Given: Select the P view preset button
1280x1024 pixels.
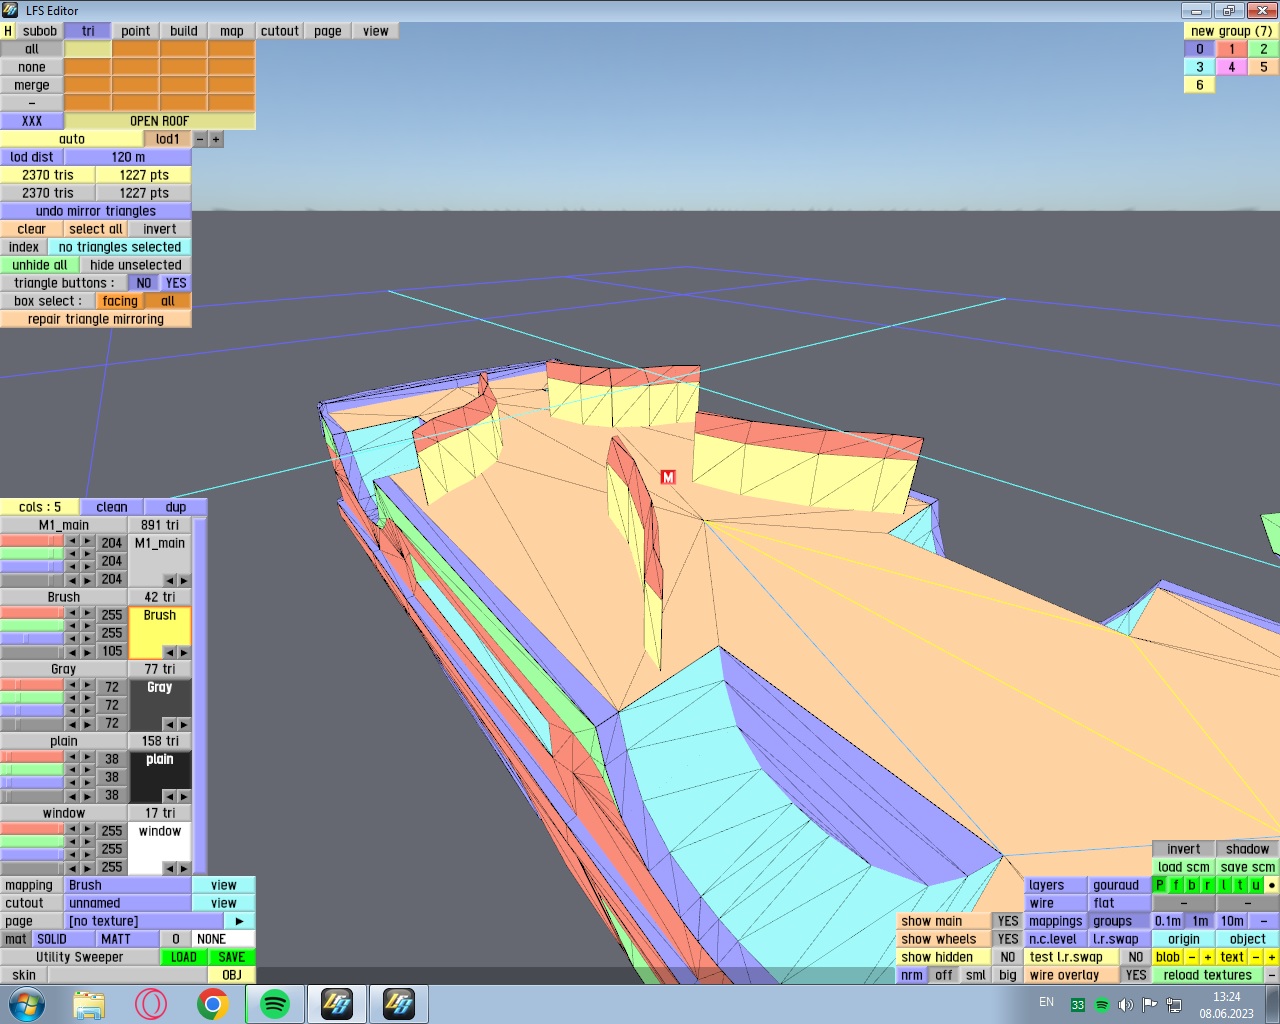Looking at the screenshot, I should pyautogui.click(x=1160, y=885).
